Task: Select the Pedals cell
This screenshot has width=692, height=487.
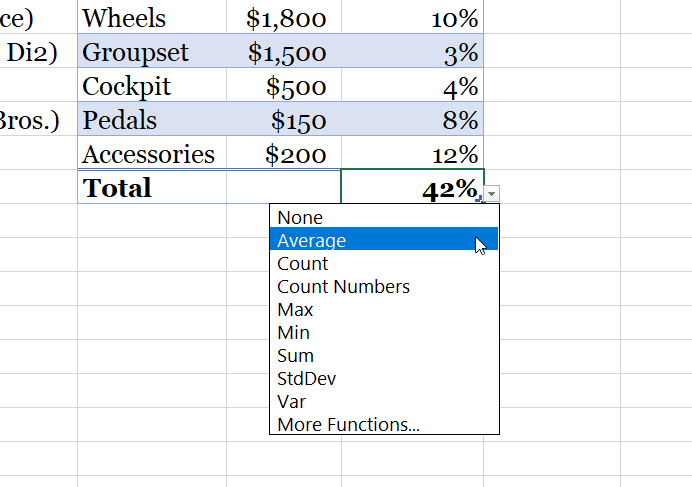Action: [x=152, y=119]
